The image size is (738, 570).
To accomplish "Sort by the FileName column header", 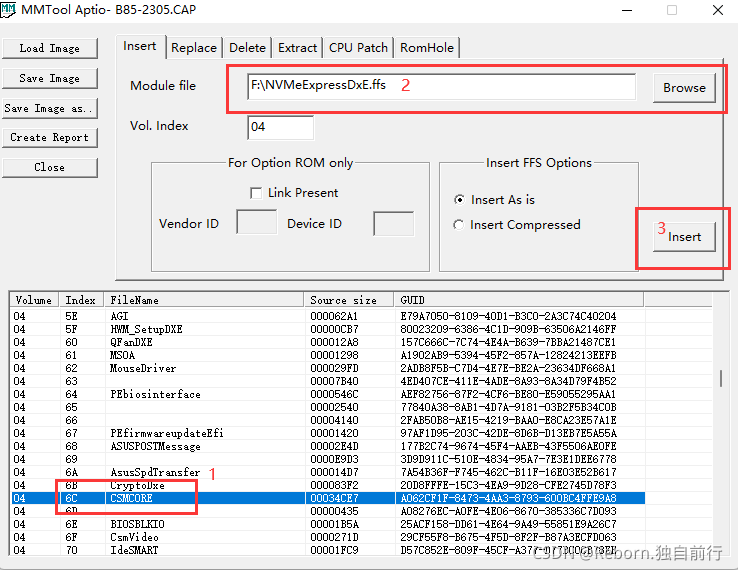I will click(204, 300).
